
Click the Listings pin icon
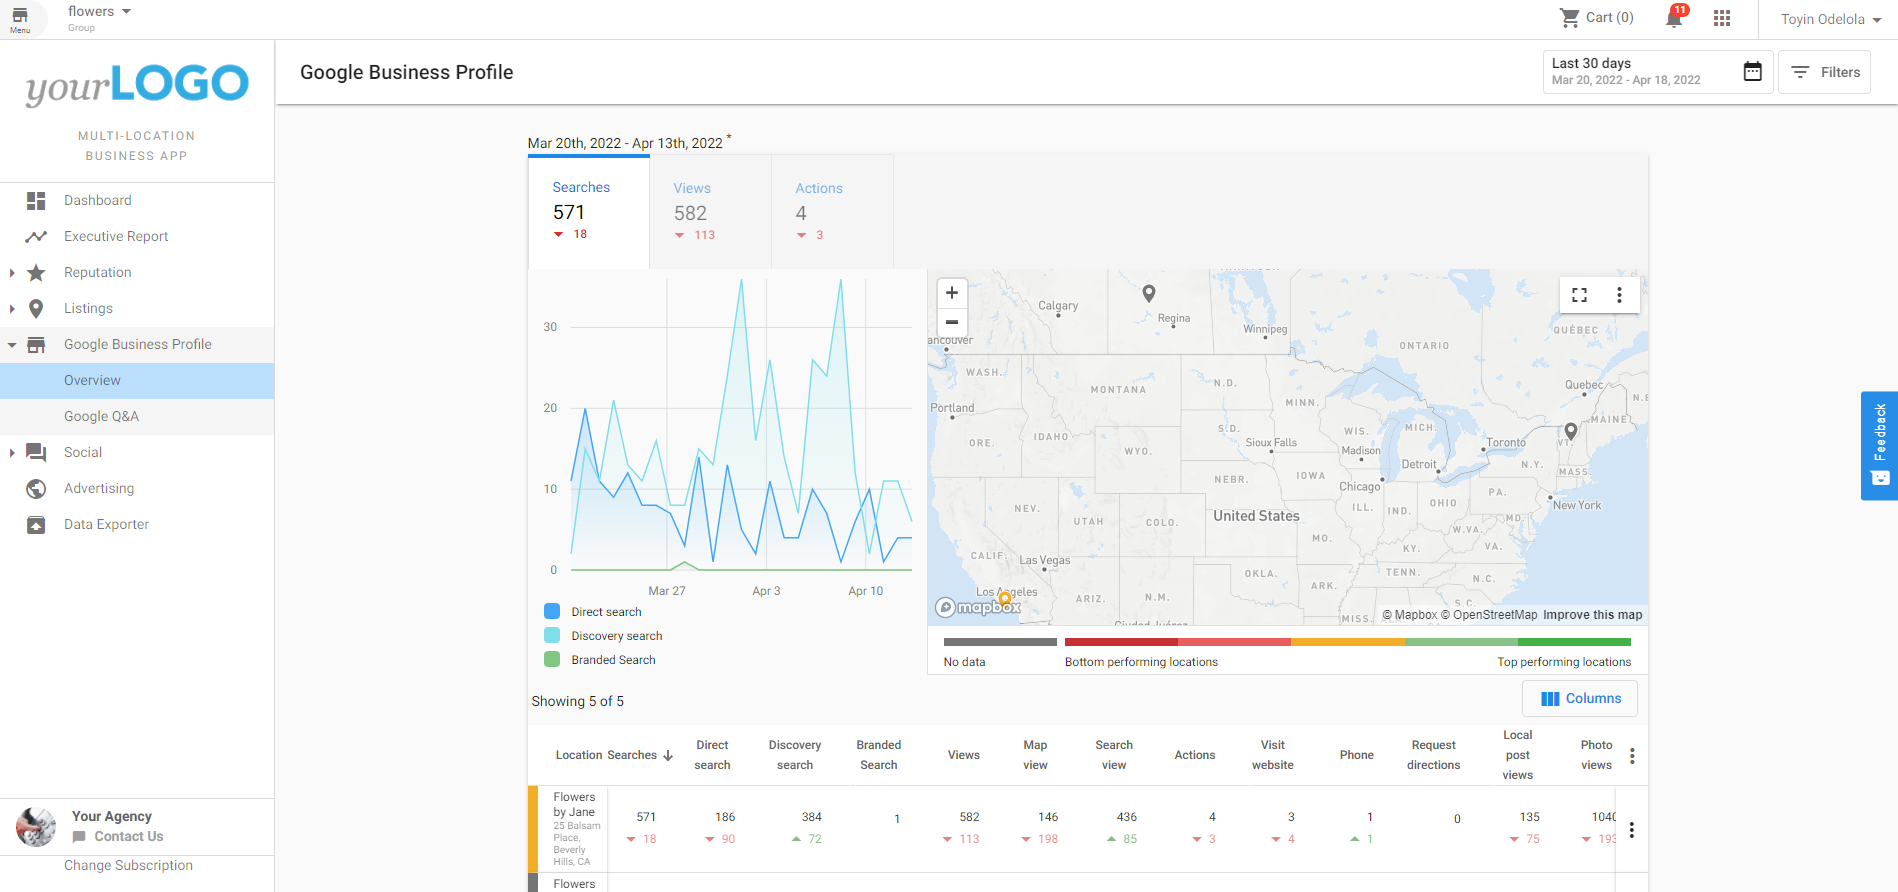pos(36,308)
